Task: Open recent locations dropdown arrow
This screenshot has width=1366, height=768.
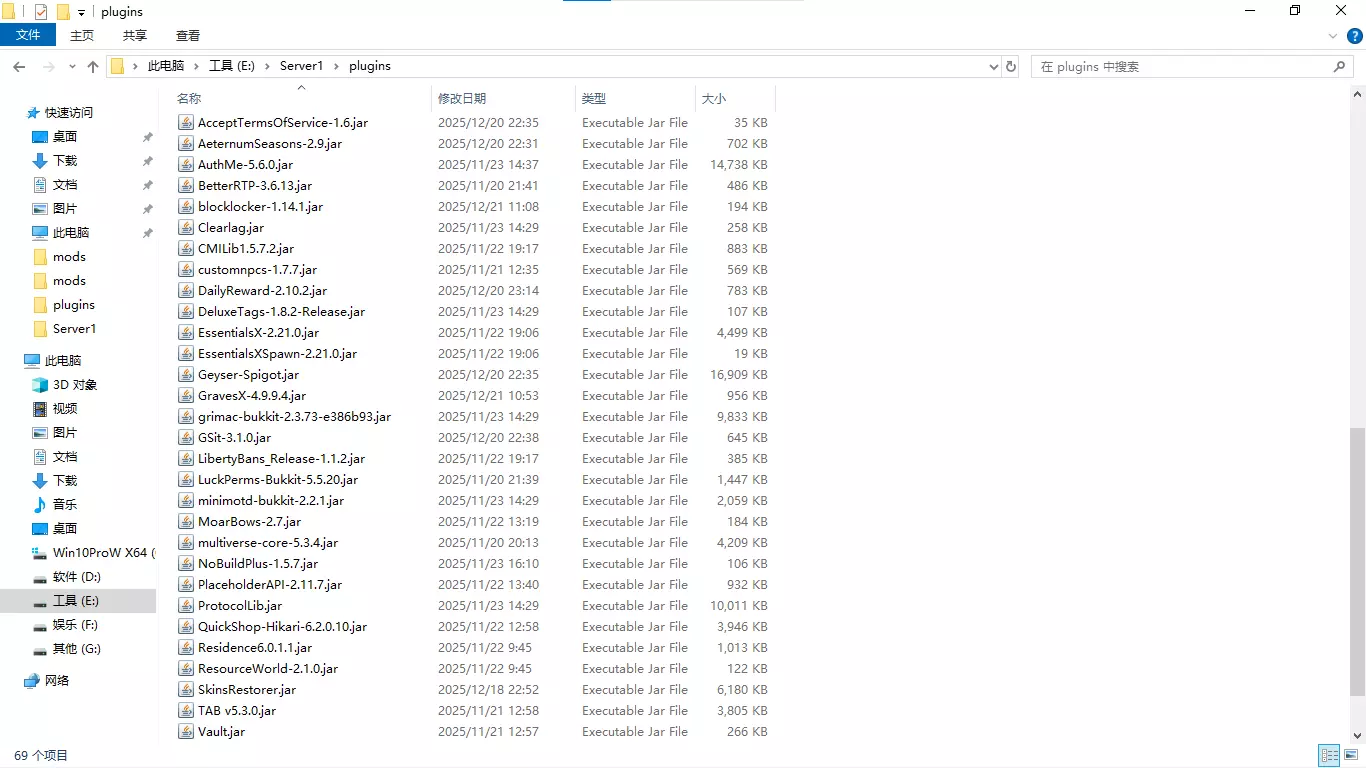Action: (x=72, y=67)
